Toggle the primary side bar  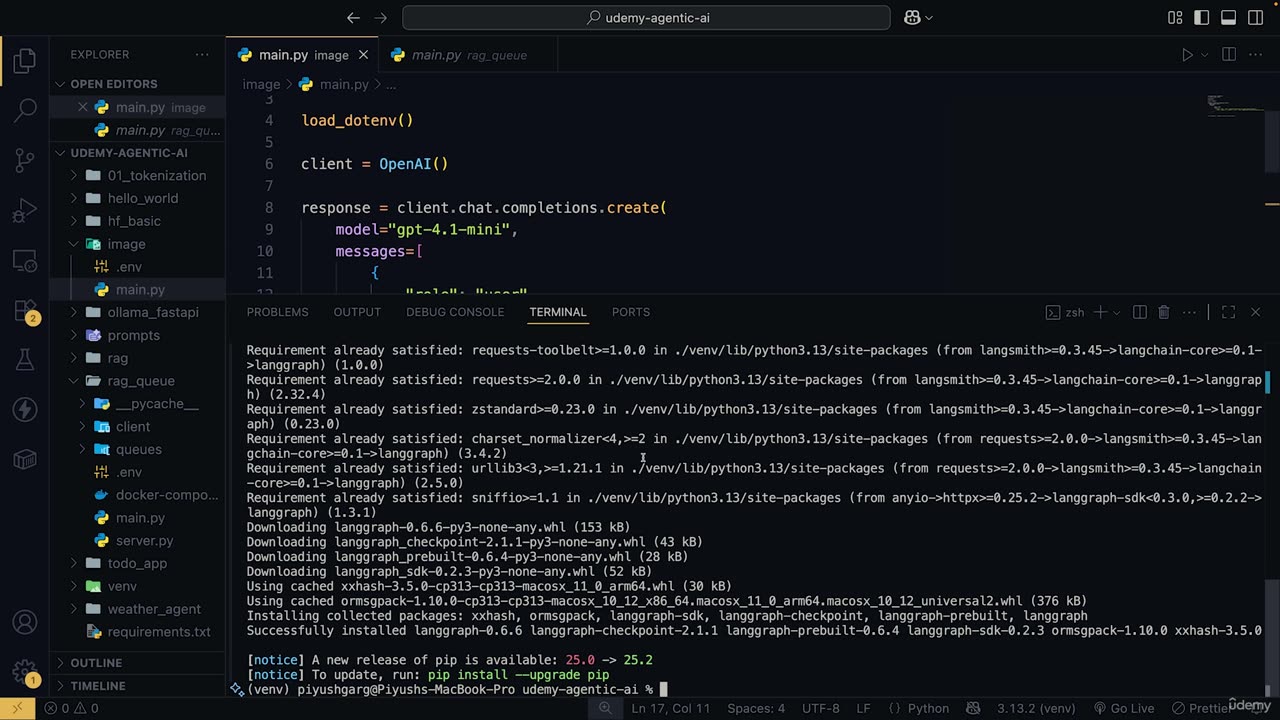tap(1202, 18)
